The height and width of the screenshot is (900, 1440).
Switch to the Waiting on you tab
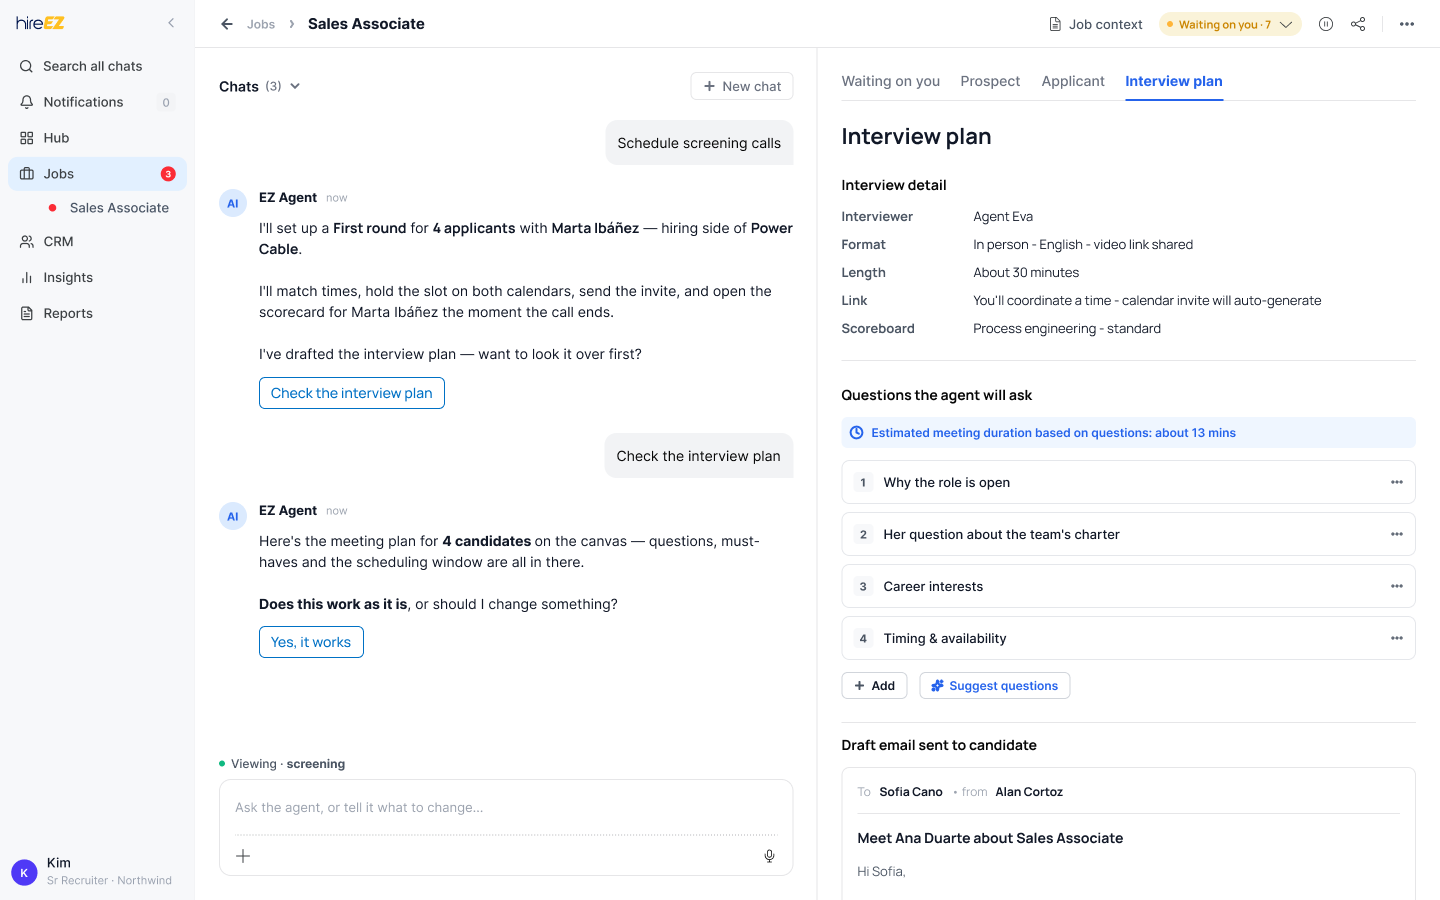(890, 81)
